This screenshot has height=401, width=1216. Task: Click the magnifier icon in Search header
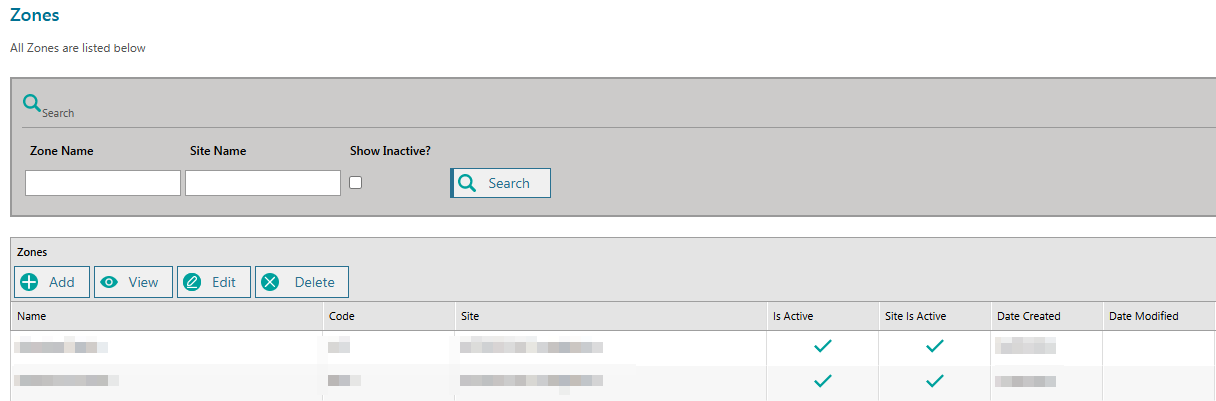click(32, 103)
